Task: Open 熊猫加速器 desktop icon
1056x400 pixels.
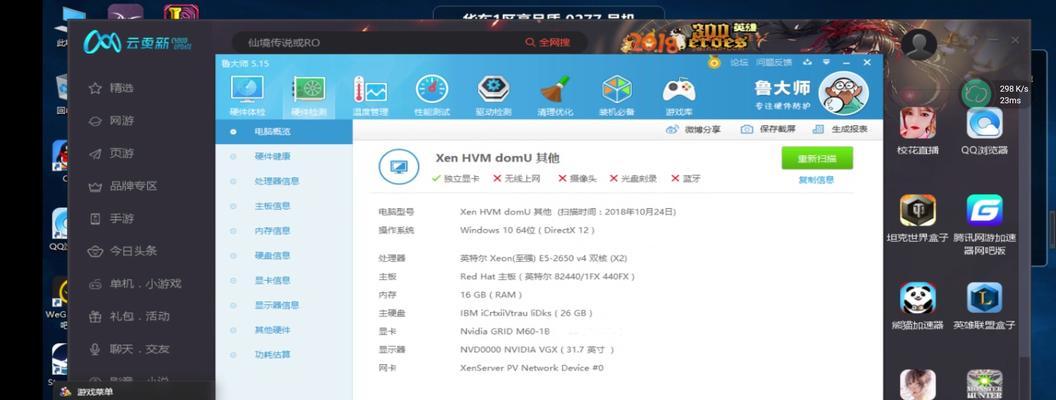Action: click(917, 306)
